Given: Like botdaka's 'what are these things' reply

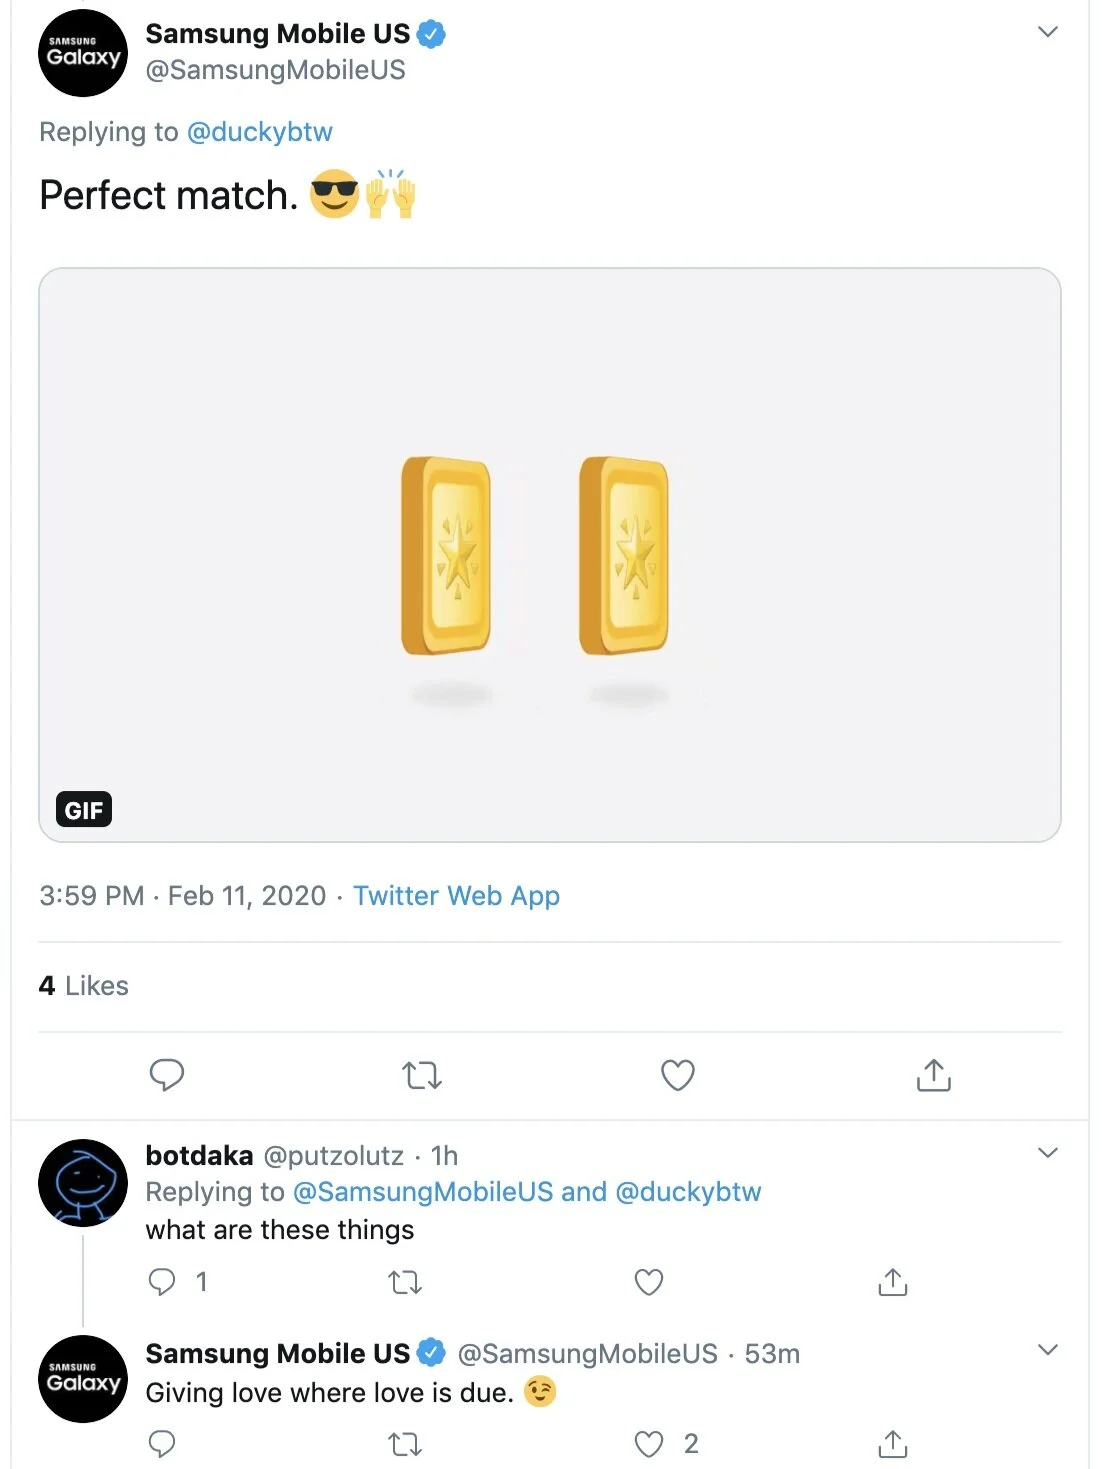Looking at the screenshot, I should tap(649, 1282).
